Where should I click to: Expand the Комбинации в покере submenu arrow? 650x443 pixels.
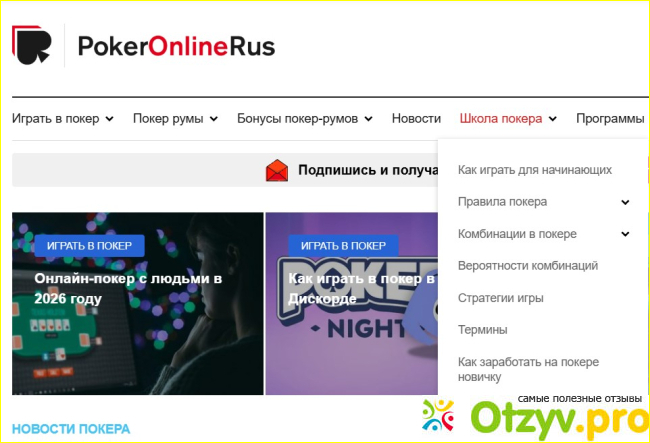pyautogui.click(x=625, y=234)
